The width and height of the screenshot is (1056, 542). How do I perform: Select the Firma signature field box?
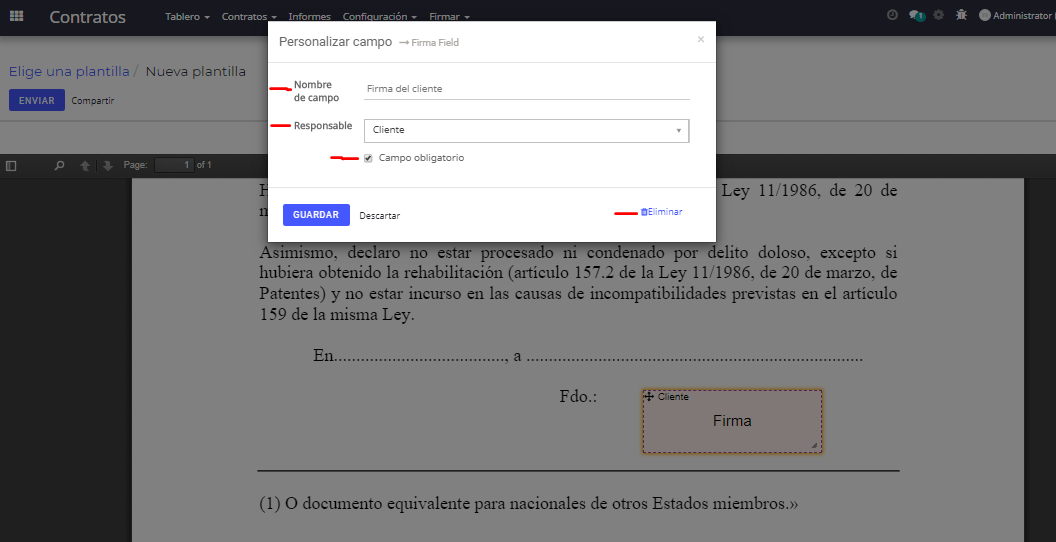(732, 421)
